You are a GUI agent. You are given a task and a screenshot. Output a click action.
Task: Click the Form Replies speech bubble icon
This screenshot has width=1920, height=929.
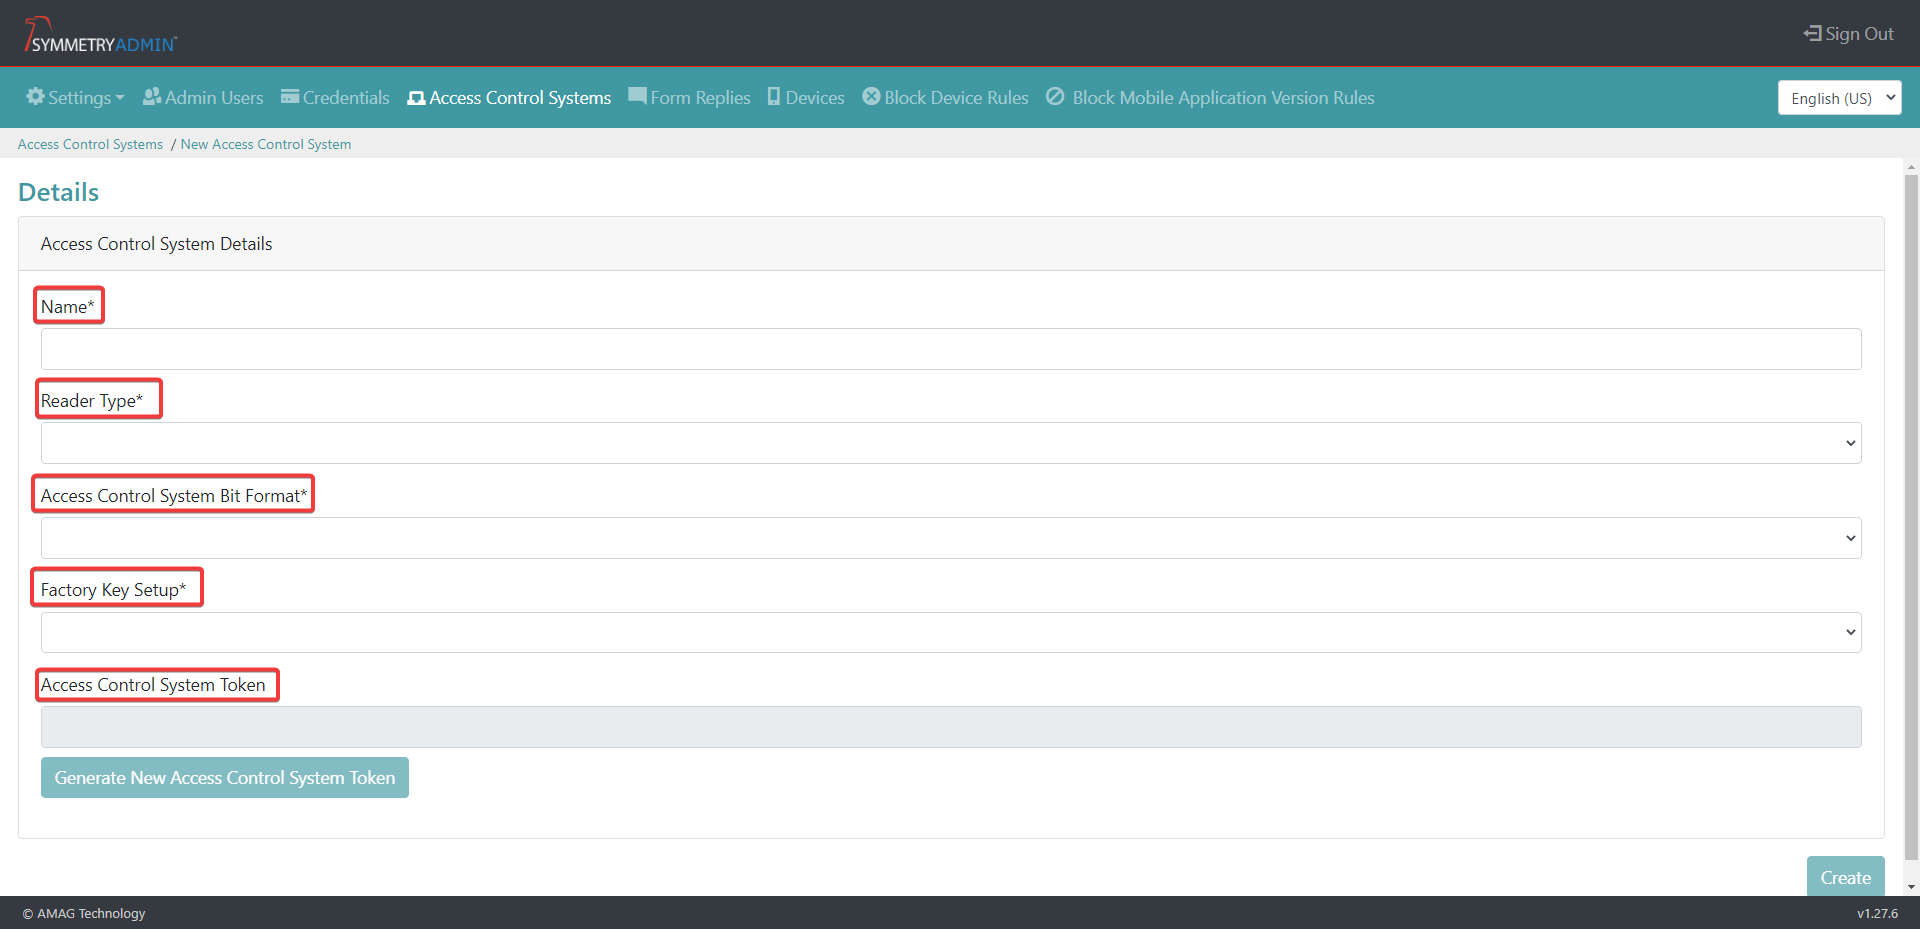point(637,97)
